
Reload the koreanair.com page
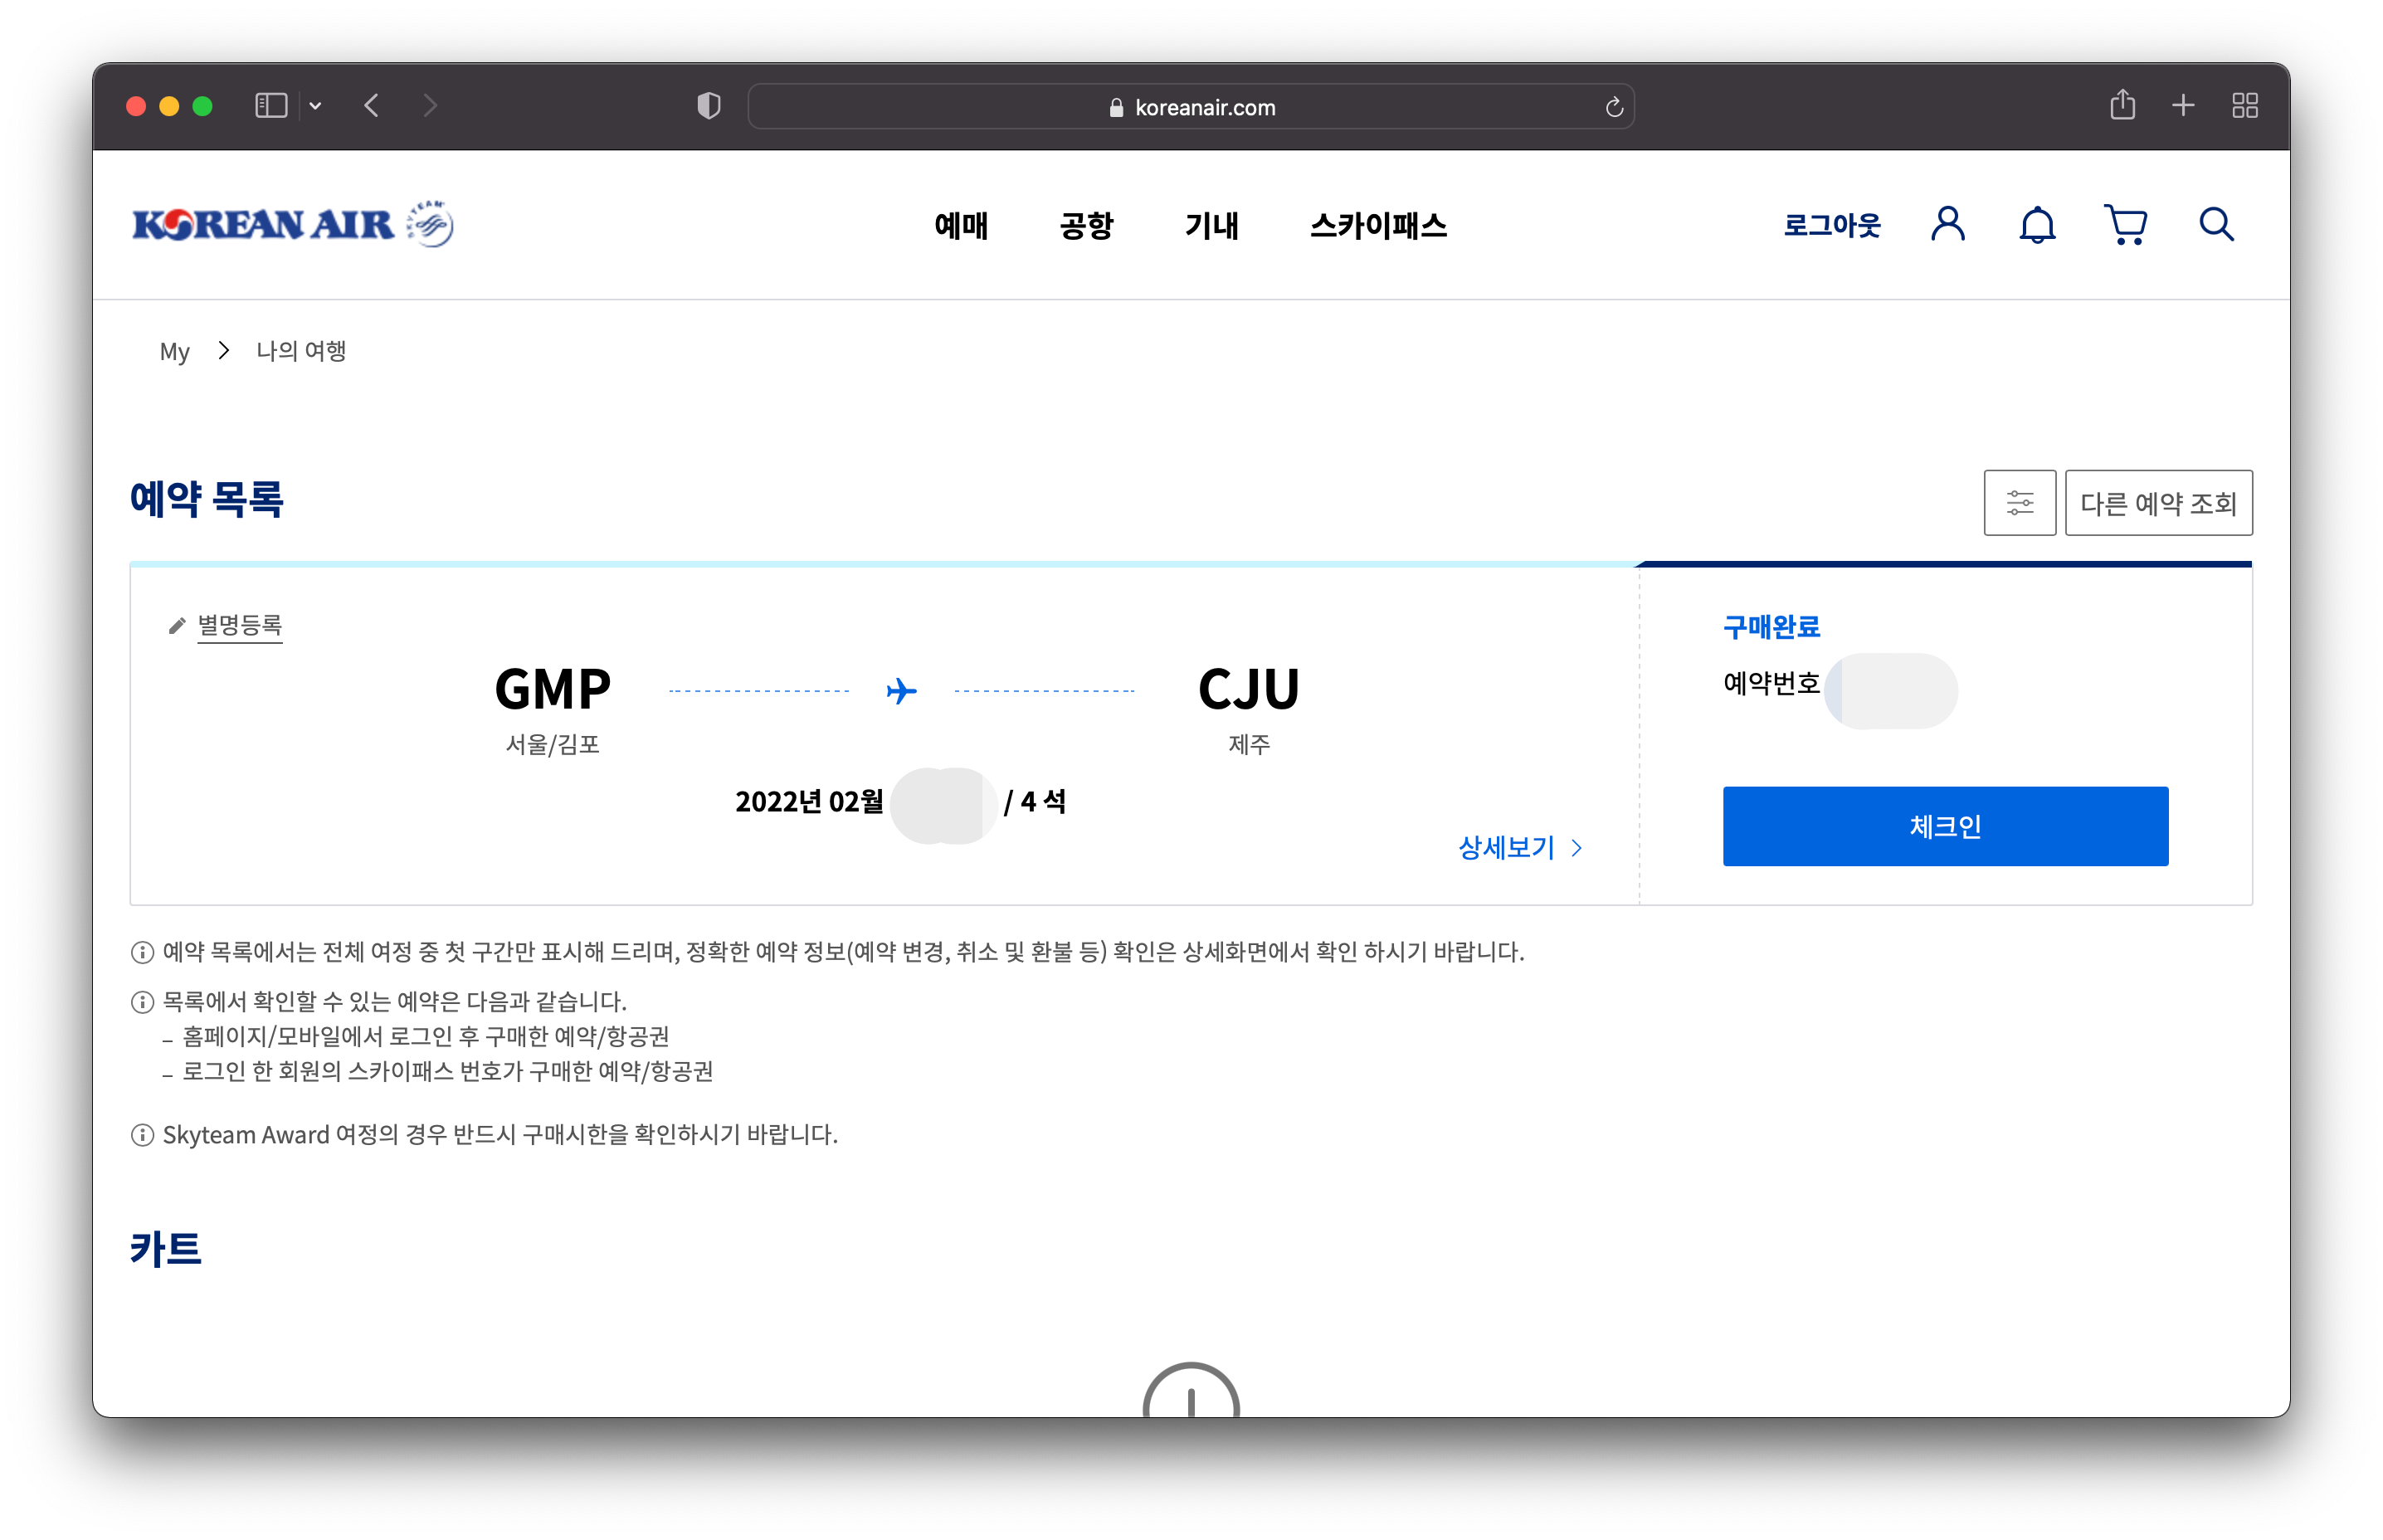pyautogui.click(x=1613, y=107)
